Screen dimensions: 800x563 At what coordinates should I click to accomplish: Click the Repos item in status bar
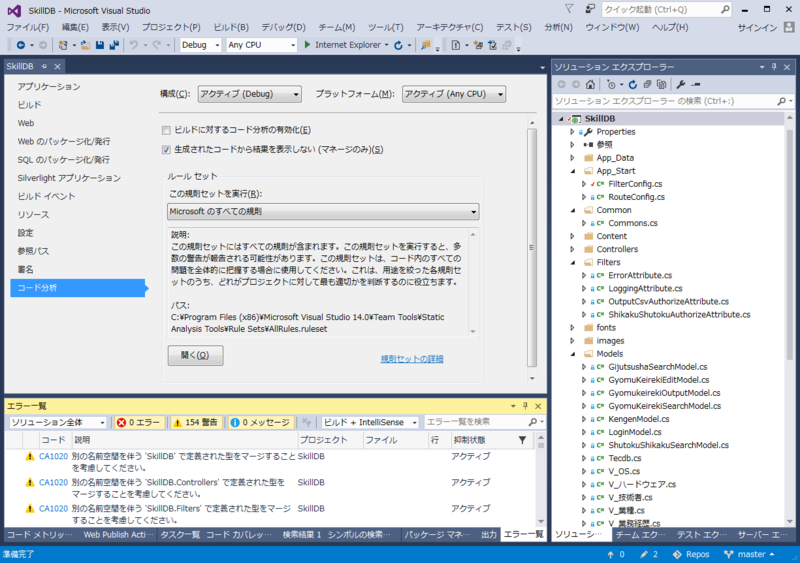(x=691, y=554)
